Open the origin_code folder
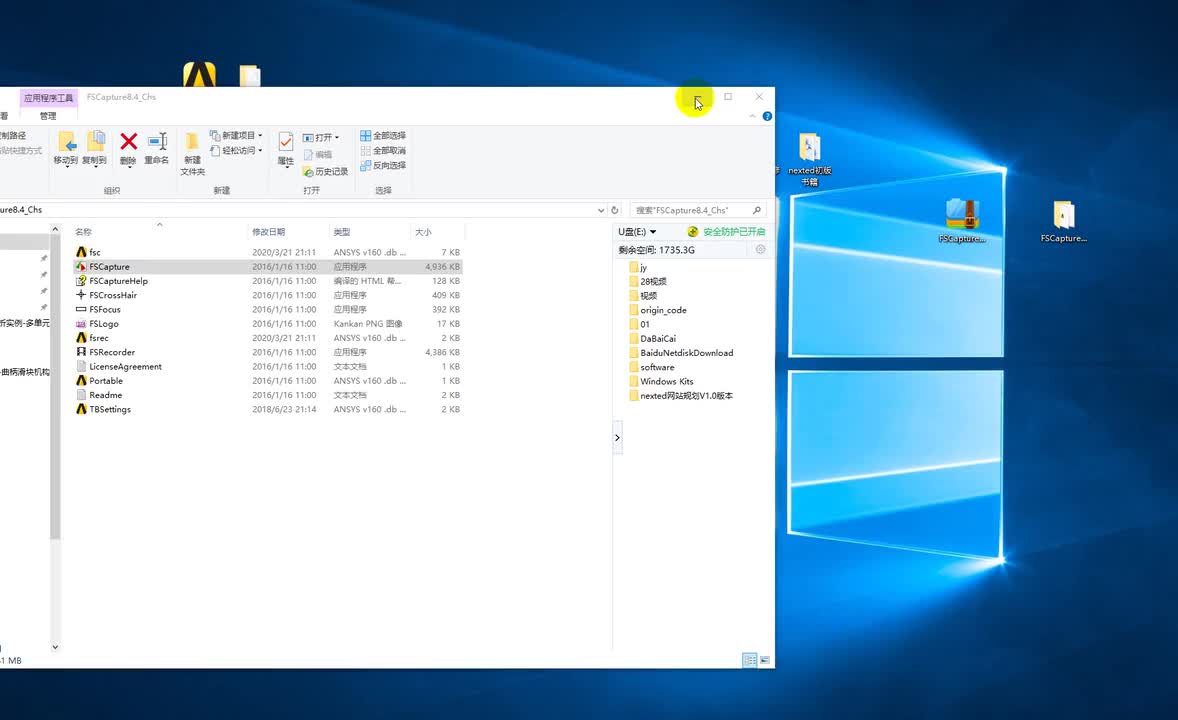Image resolution: width=1178 pixels, height=720 pixels. pyautogui.click(x=657, y=310)
